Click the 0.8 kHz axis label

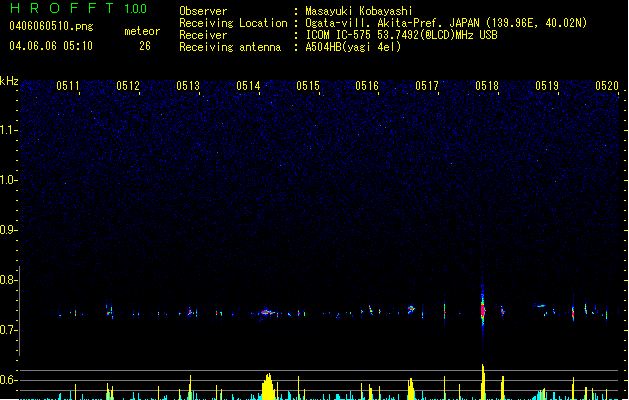[x=8, y=280]
